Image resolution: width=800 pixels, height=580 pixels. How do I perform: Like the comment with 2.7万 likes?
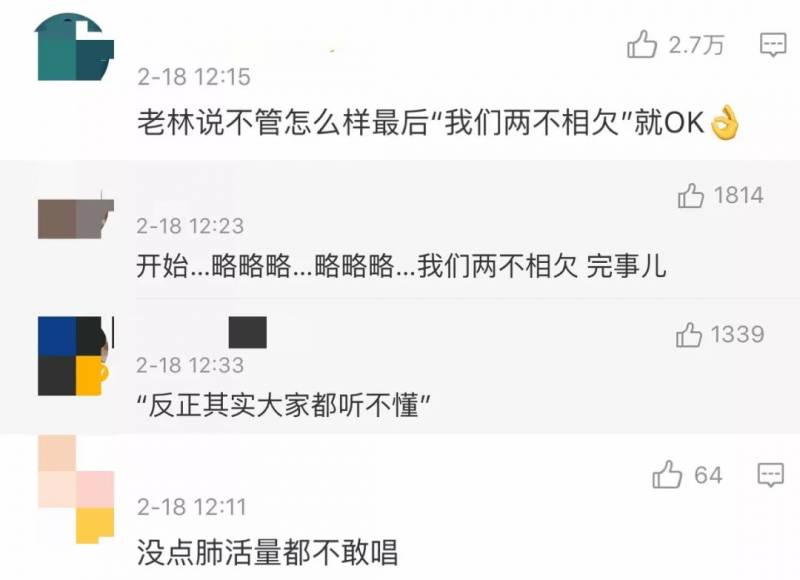pos(642,44)
